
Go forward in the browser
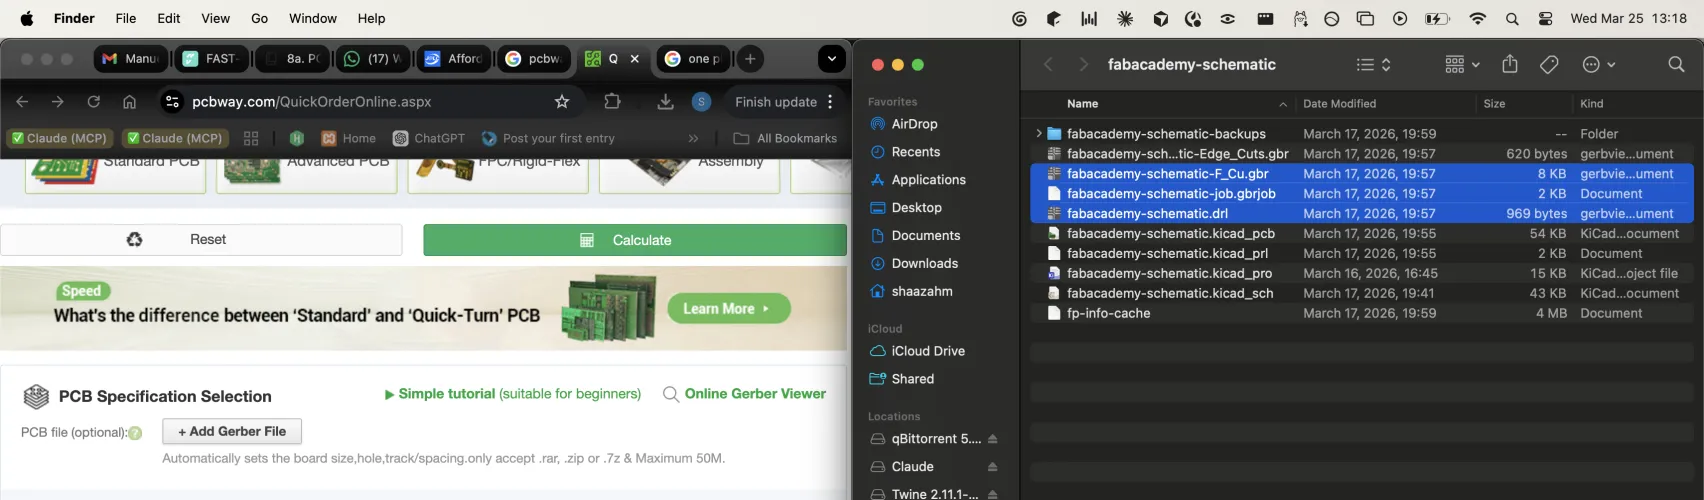pos(57,102)
